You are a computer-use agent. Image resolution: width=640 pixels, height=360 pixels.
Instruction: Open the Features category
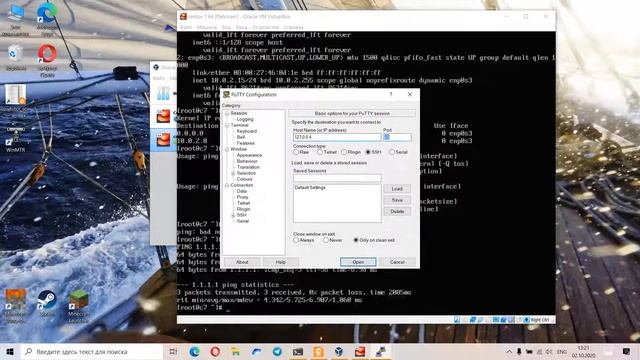pyautogui.click(x=246, y=143)
